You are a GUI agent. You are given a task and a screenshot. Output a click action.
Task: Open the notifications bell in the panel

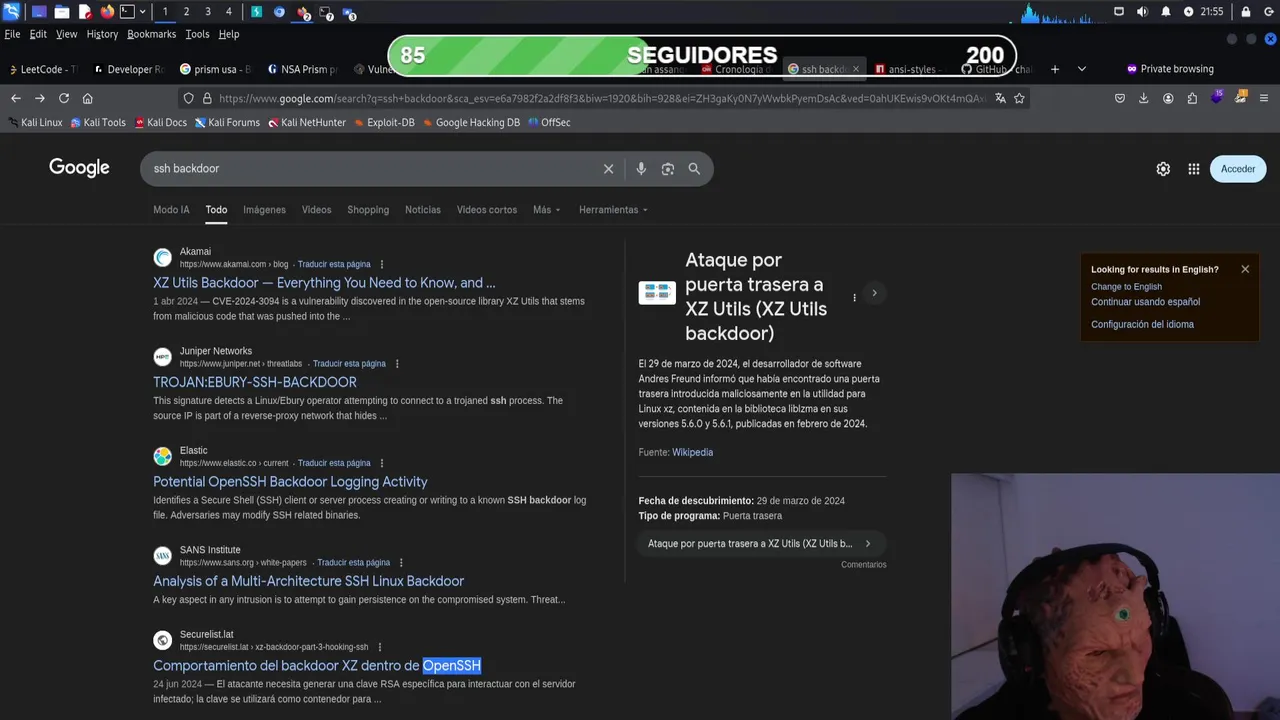pyautogui.click(x=1166, y=12)
